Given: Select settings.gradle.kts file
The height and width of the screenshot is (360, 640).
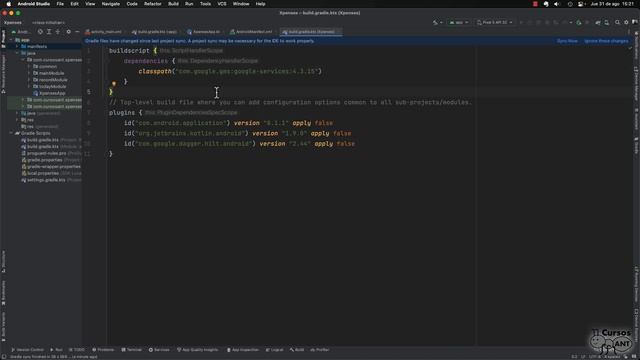Looking at the screenshot, I should click(51, 180).
